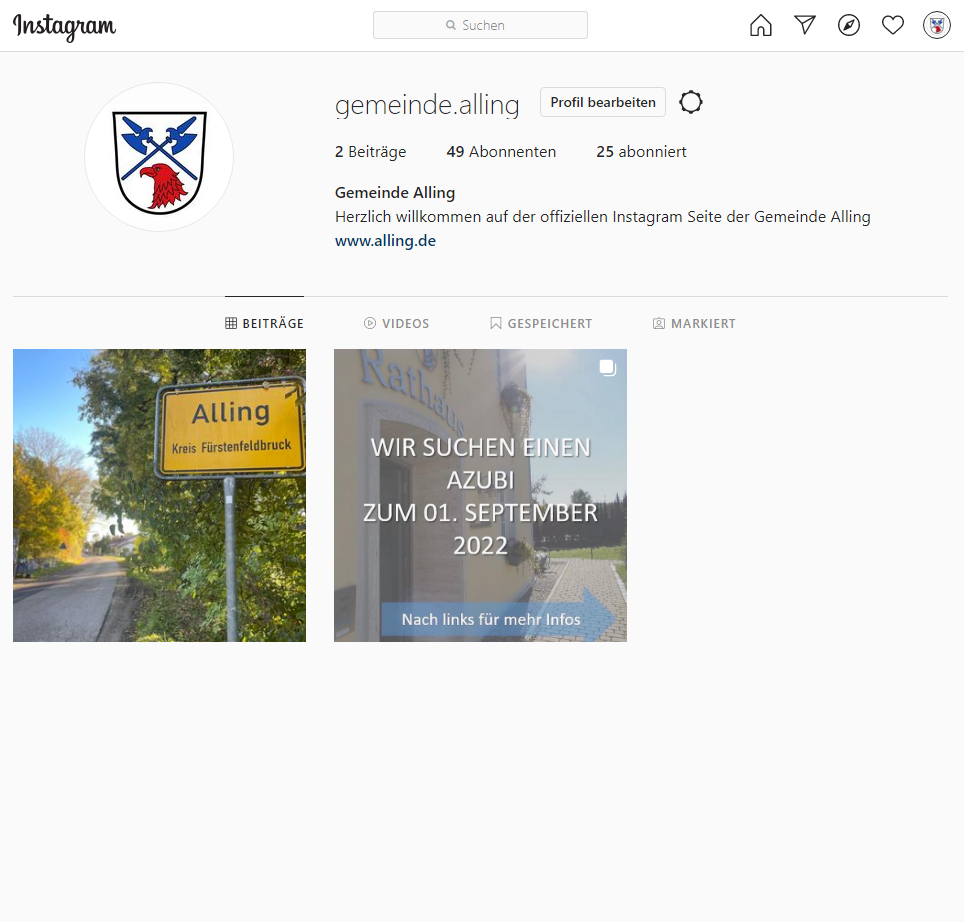Click the Herzlich willkommen bio text
This screenshot has width=964, height=922.
tap(602, 217)
